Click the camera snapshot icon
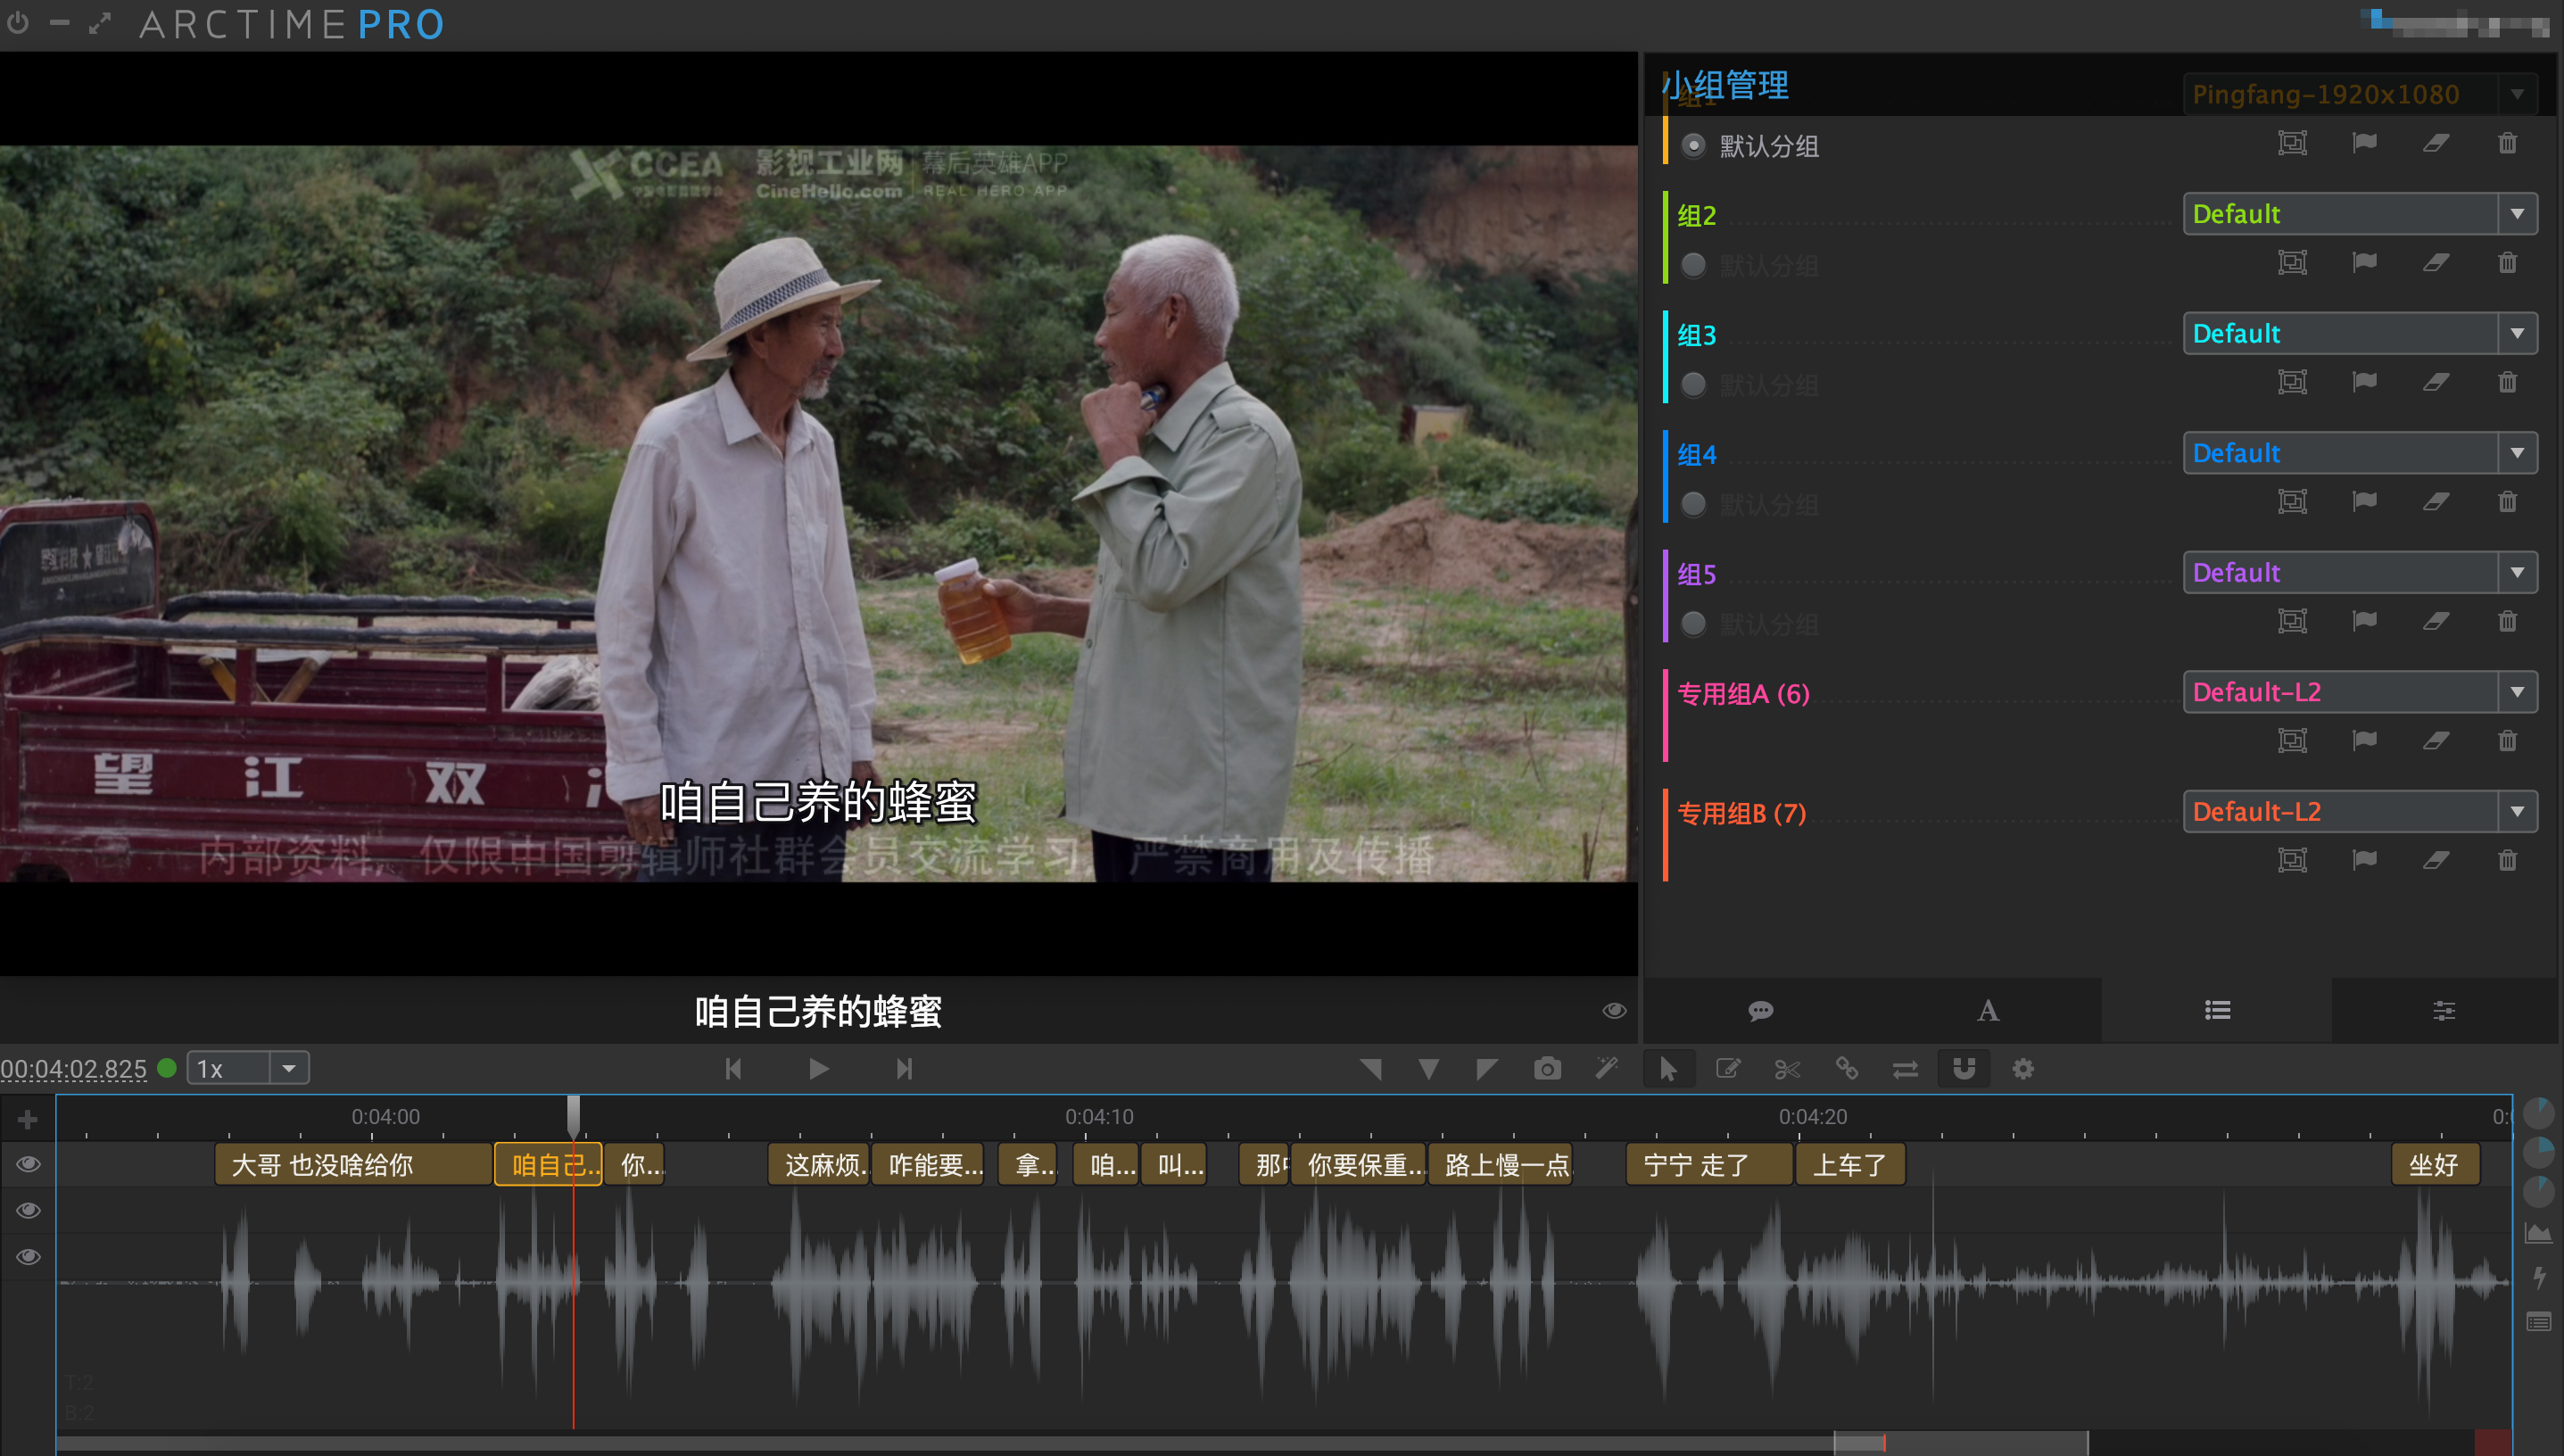Viewport: 2564px width, 1456px height. click(x=1547, y=1069)
